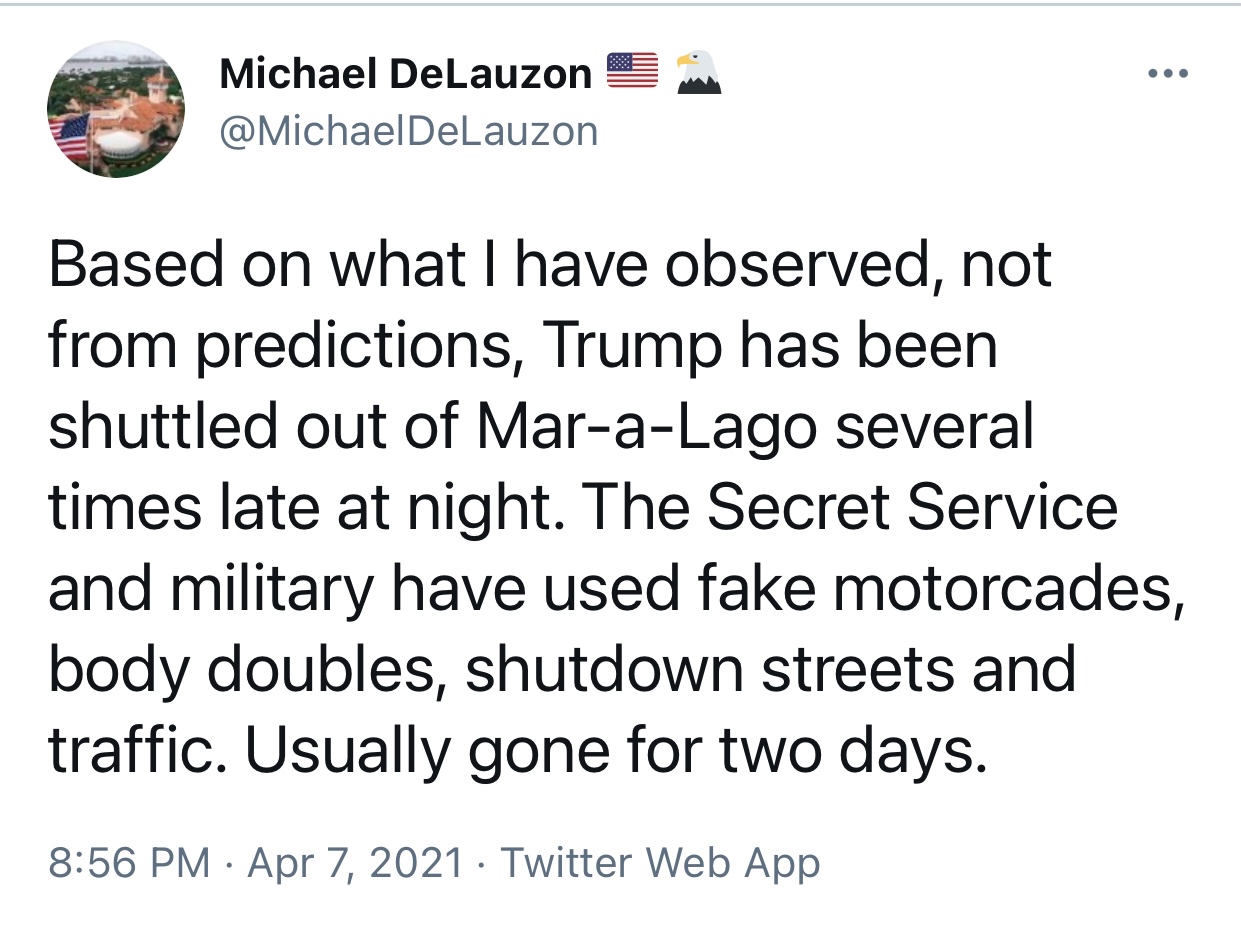Click "Secret Service" in the tweet text
This screenshot has width=1241, height=928.
[x=912, y=508]
